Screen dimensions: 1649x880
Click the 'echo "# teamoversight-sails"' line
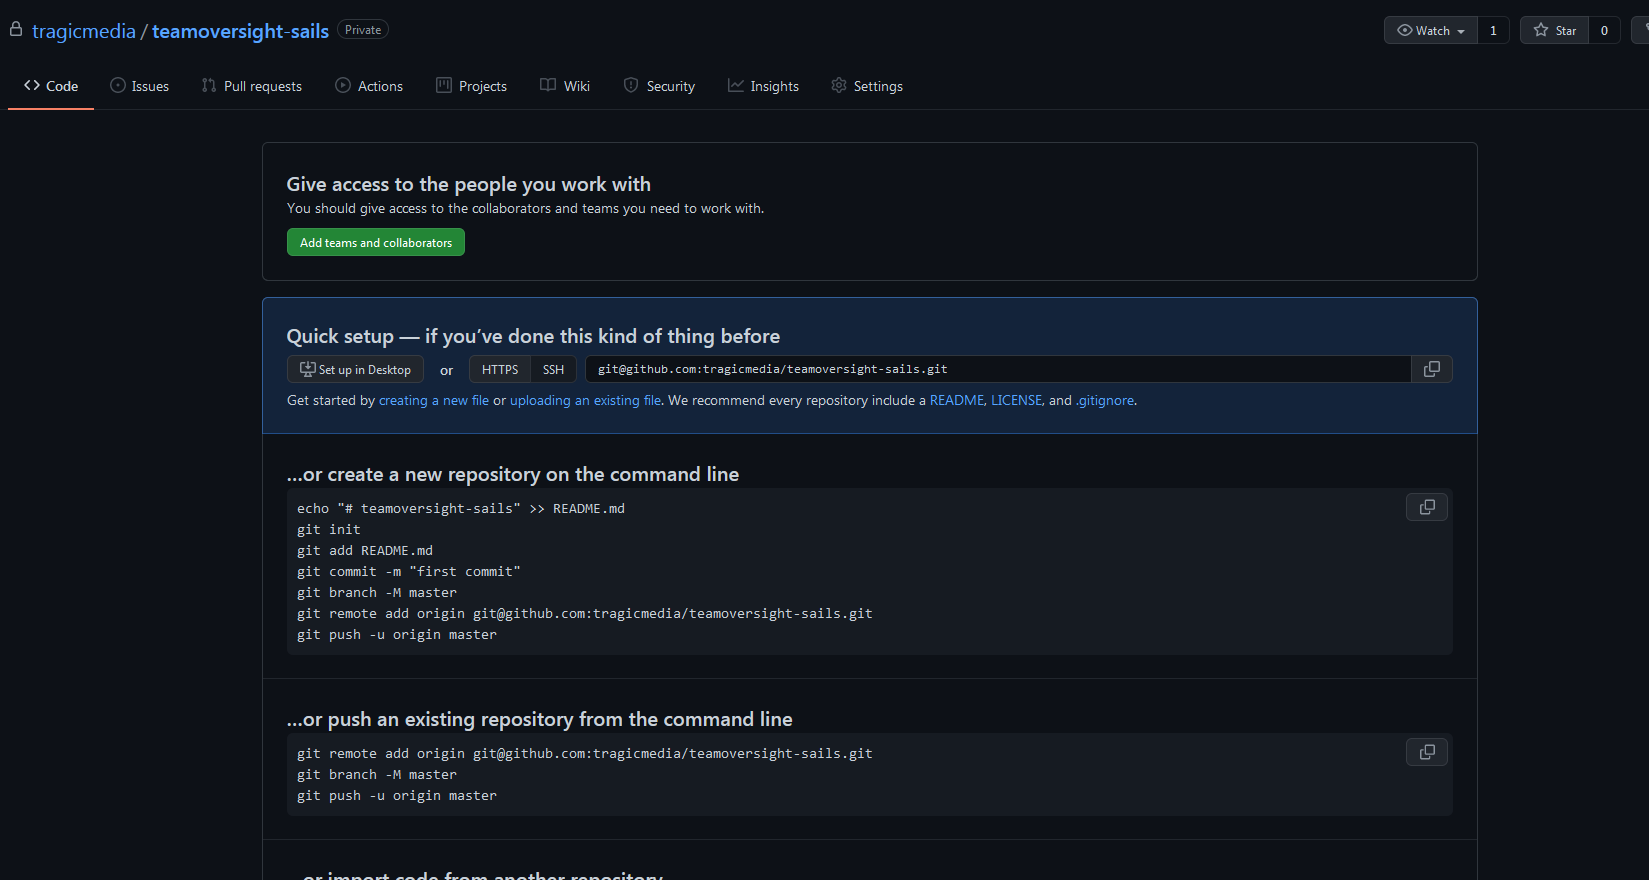[x=461, y=508]
